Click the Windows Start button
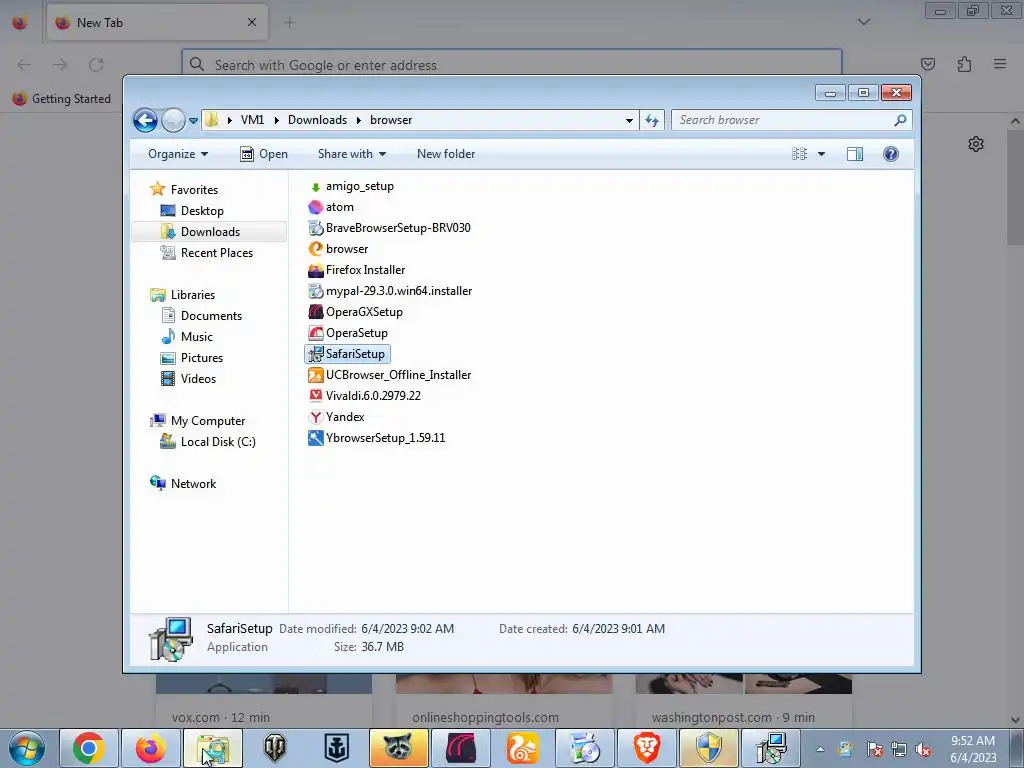Screen dimensions: 1024x768 coord(26,748)
